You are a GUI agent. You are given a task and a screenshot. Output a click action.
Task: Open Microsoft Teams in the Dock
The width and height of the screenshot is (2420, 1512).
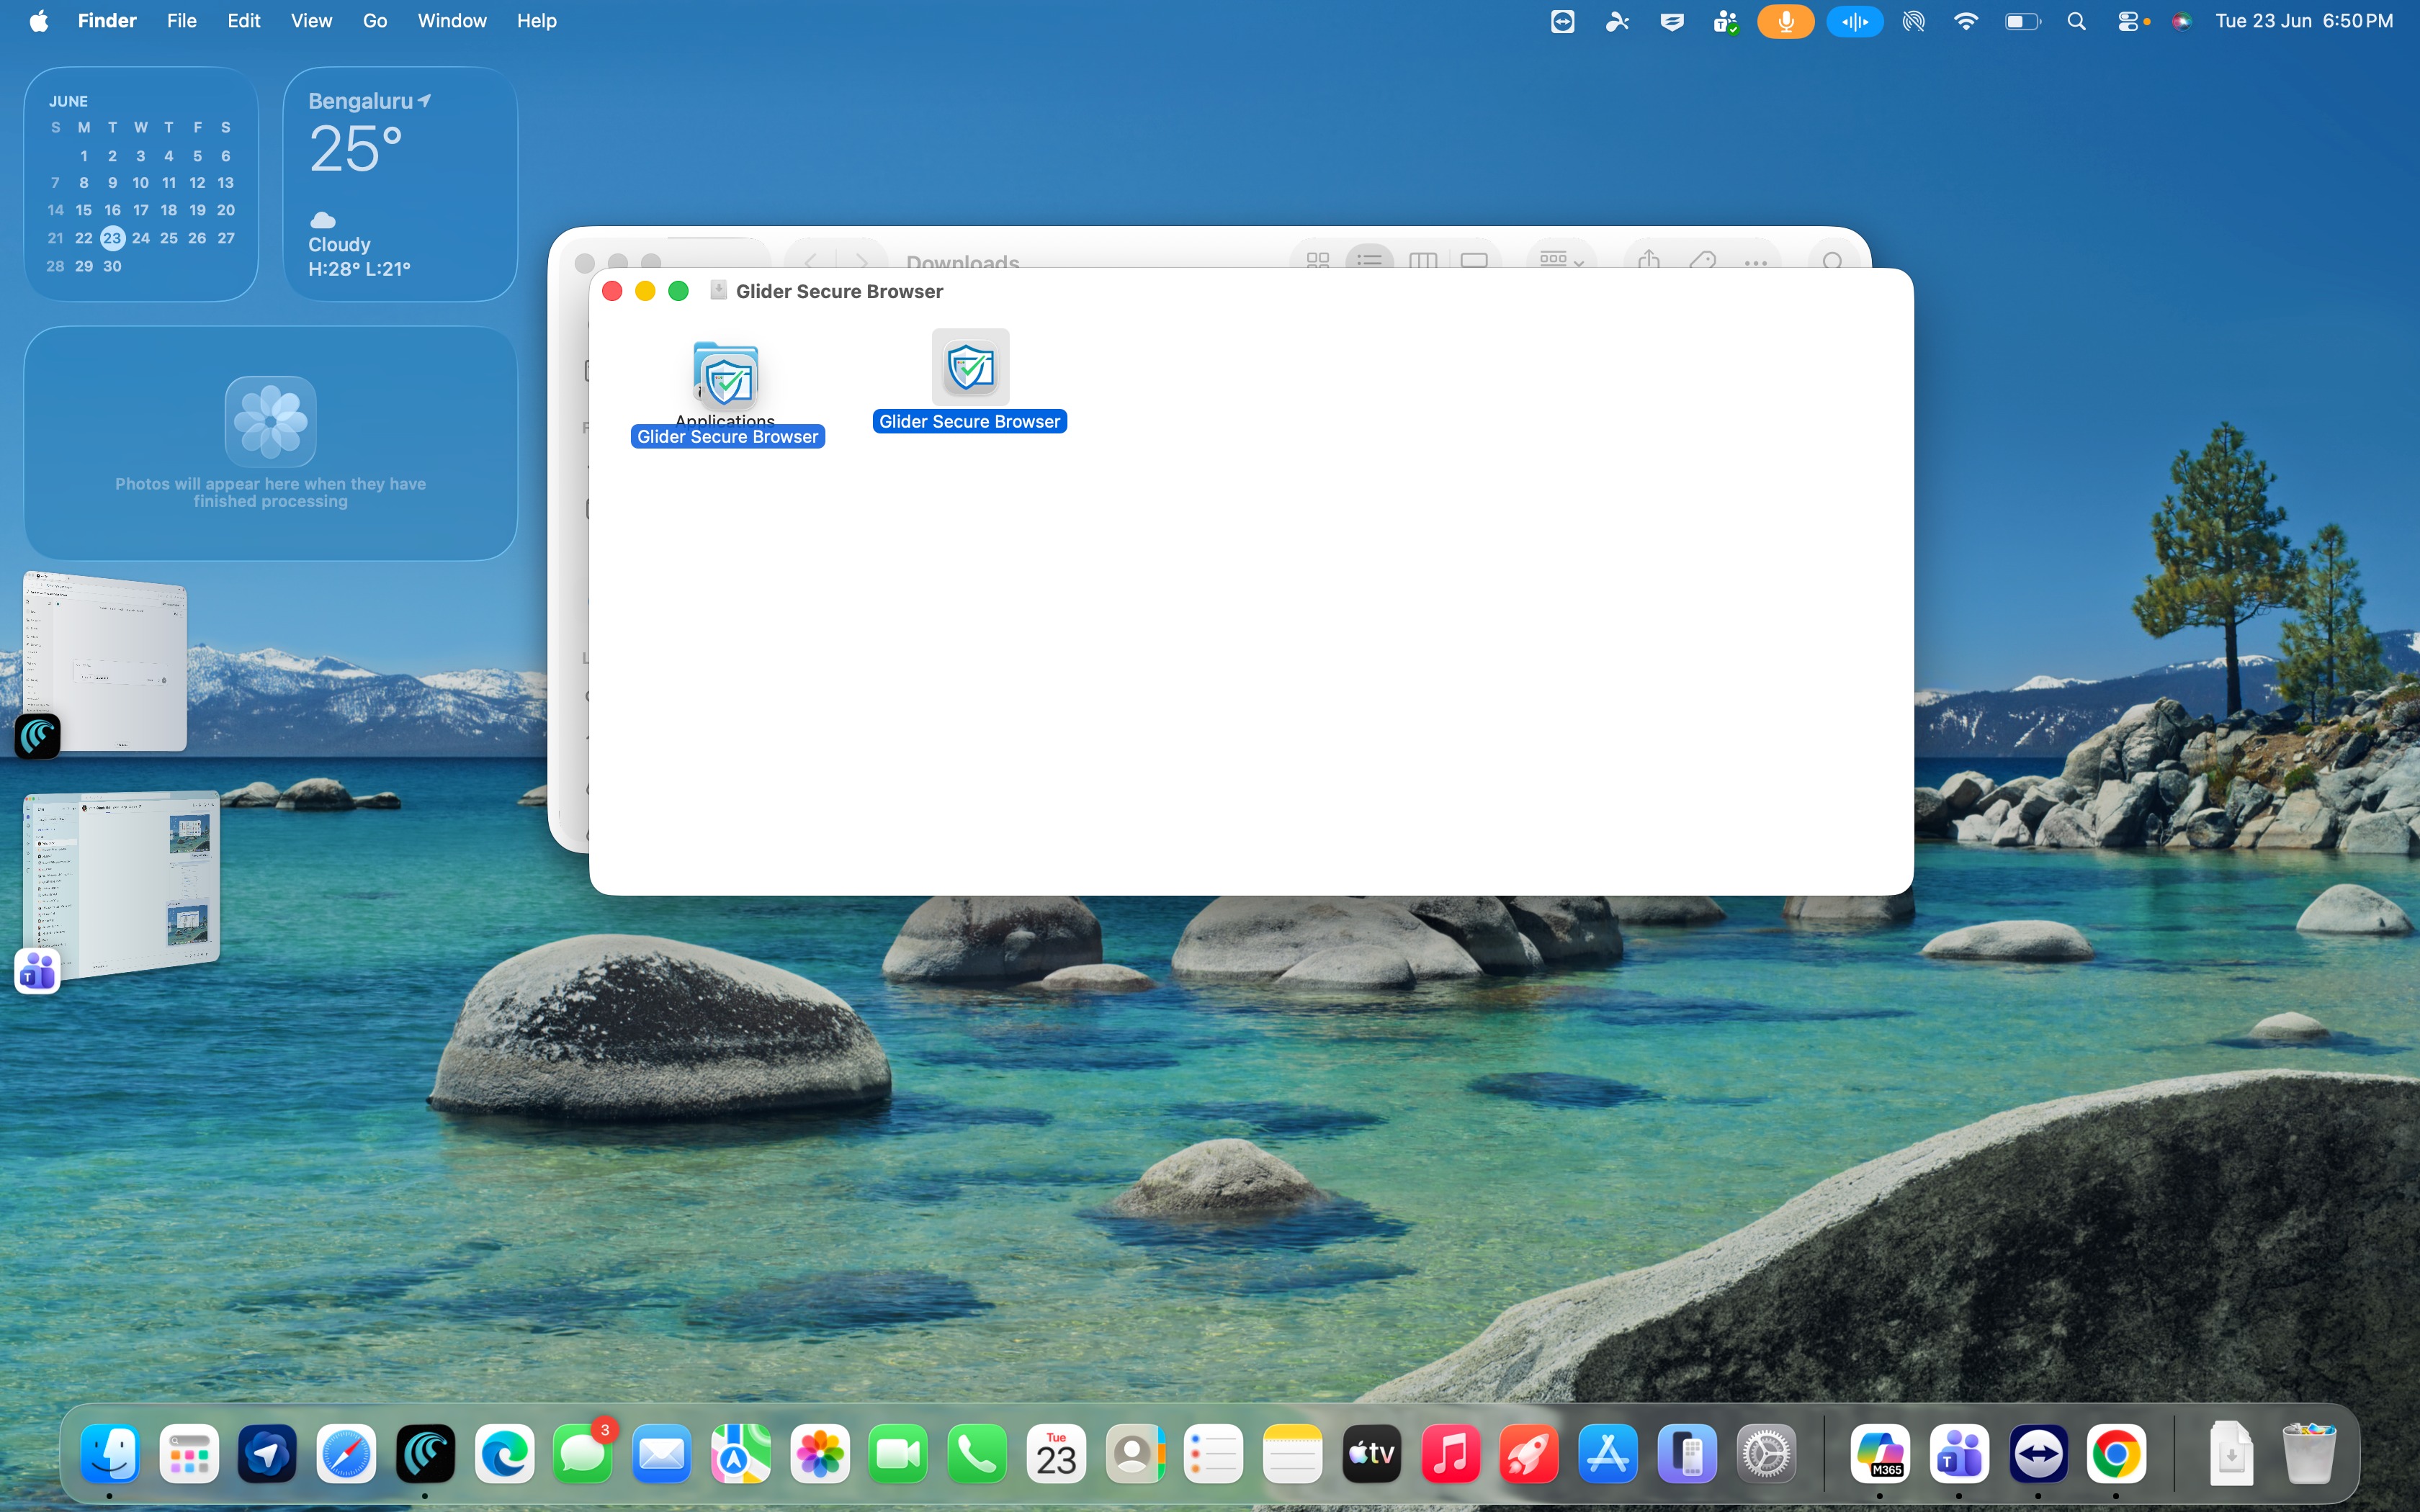tap(1960, 1454)
